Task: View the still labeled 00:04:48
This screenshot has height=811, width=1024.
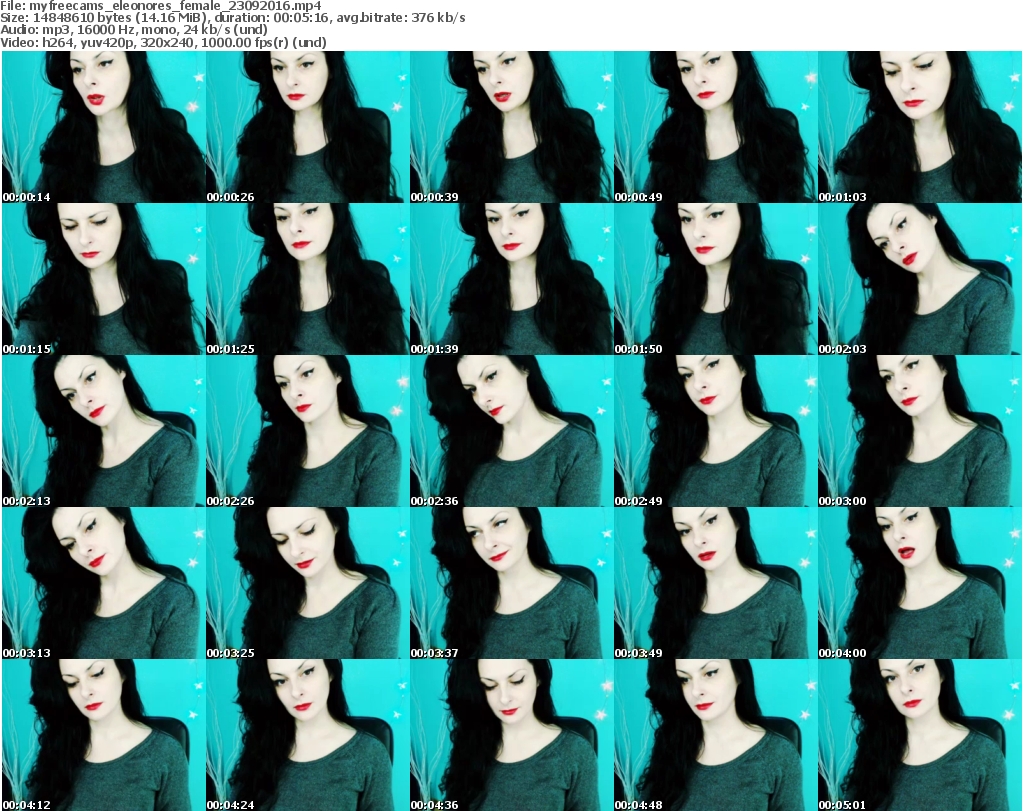Action: (x=715, y=735)
